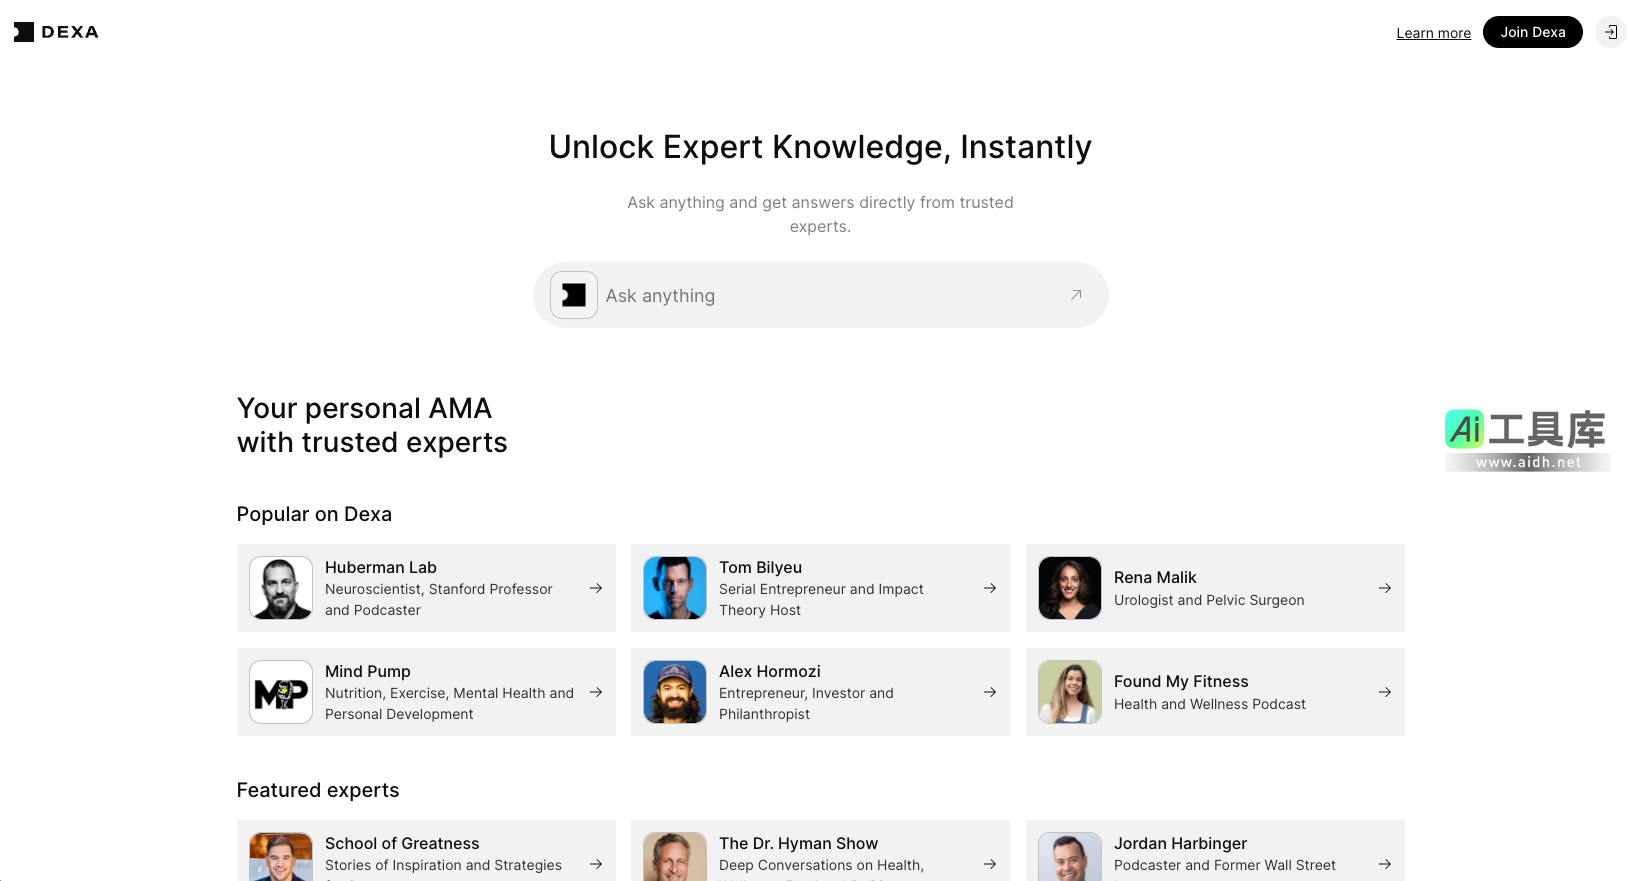The height and width of the screenshot is (881, 1642).
Task: Select the Rena Malik portrait thumbnail
Action: click(1070, 588)
